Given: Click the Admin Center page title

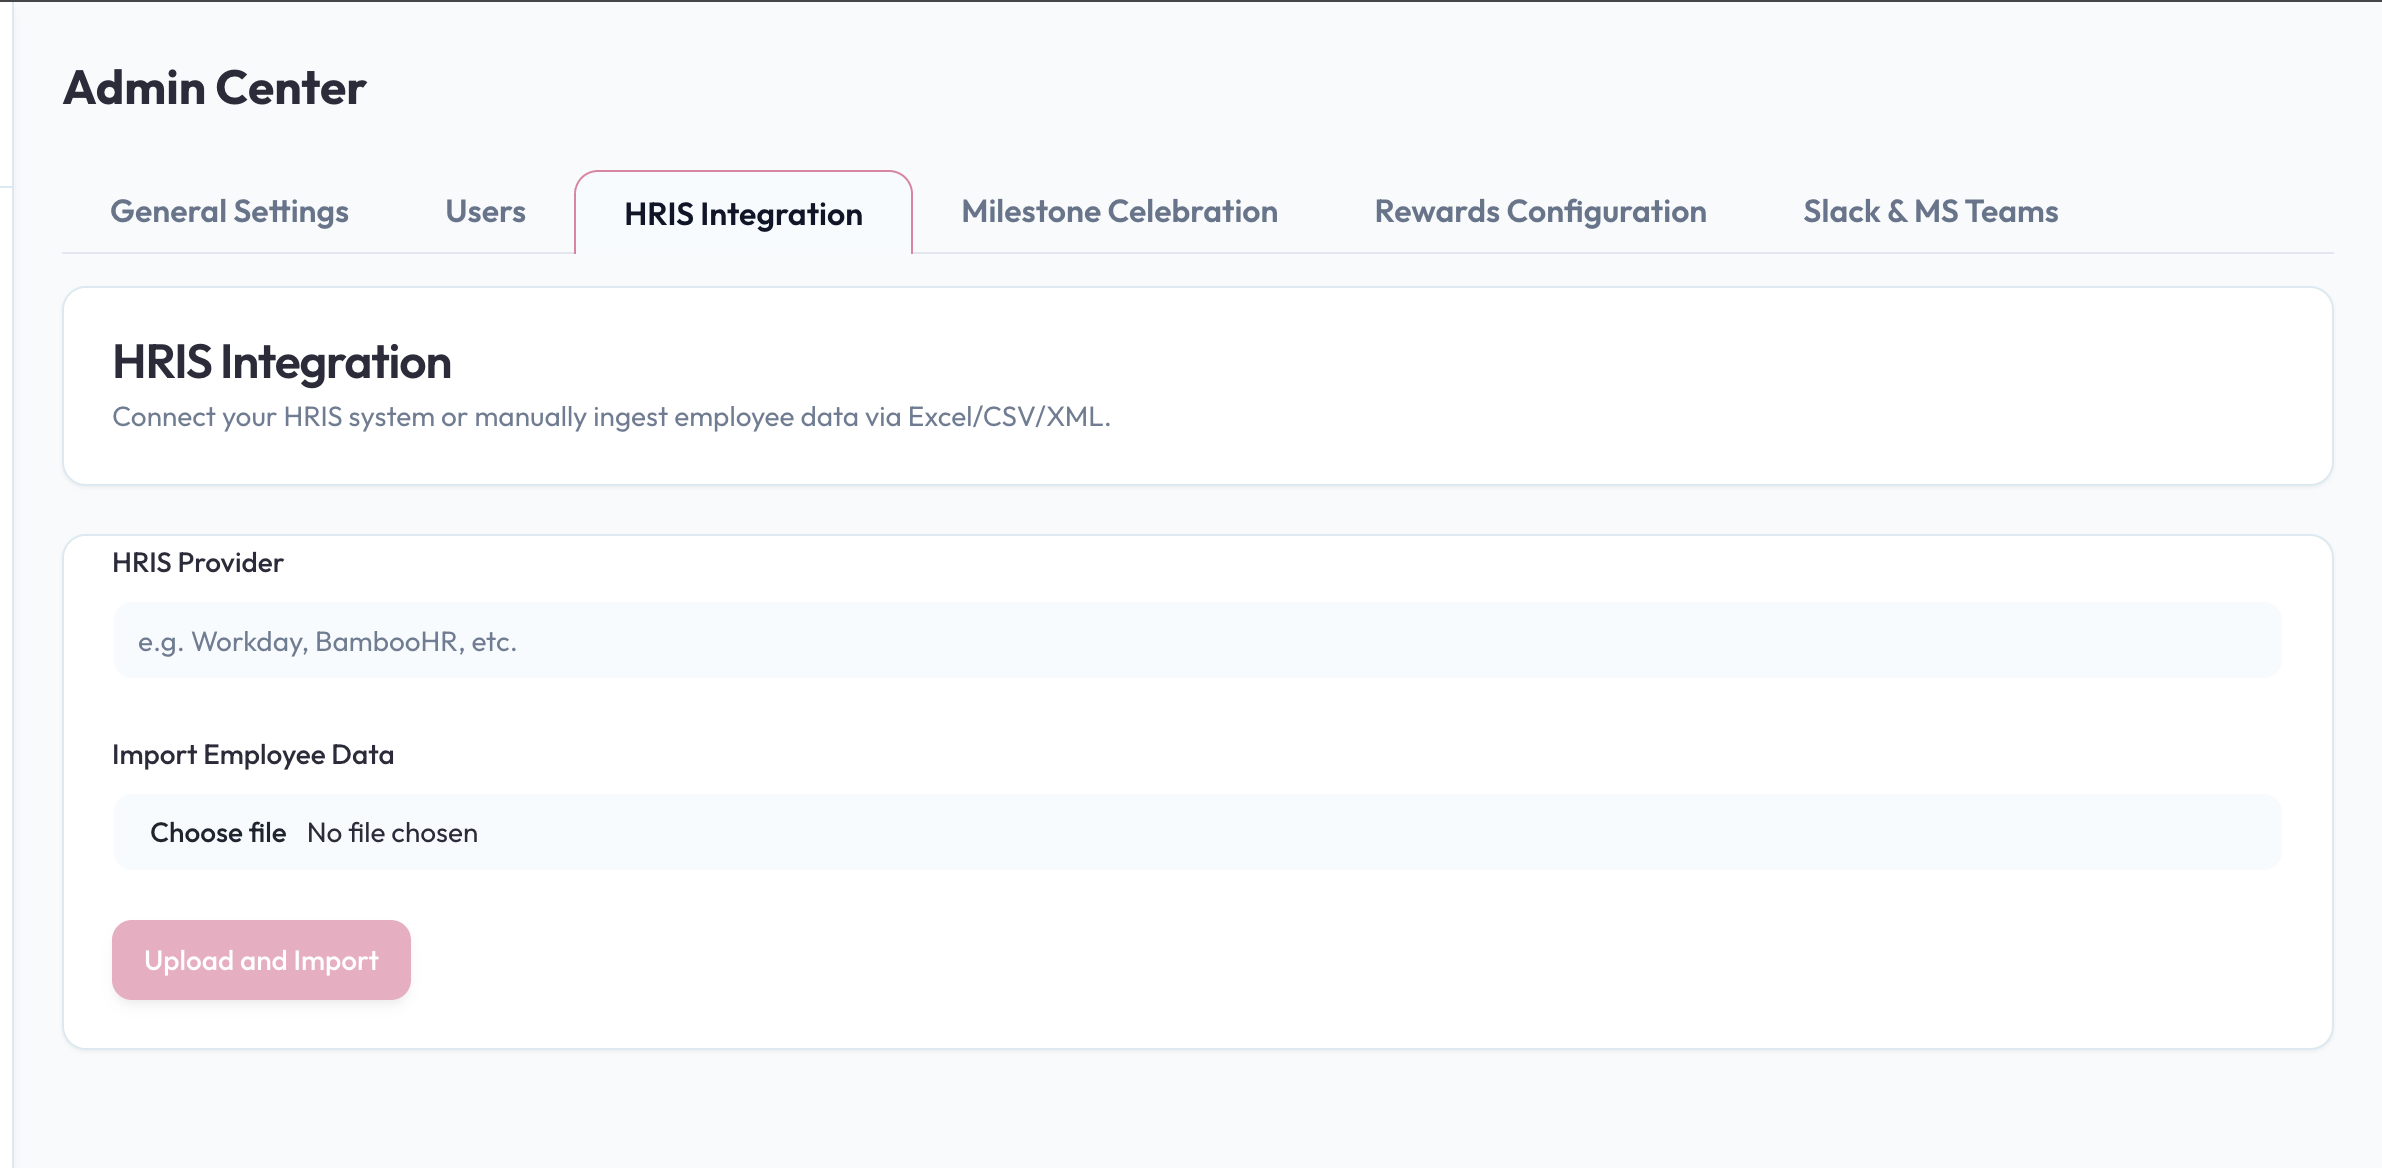Looking at the screenshot, I should pyautogui.click(x=214, y=88).
